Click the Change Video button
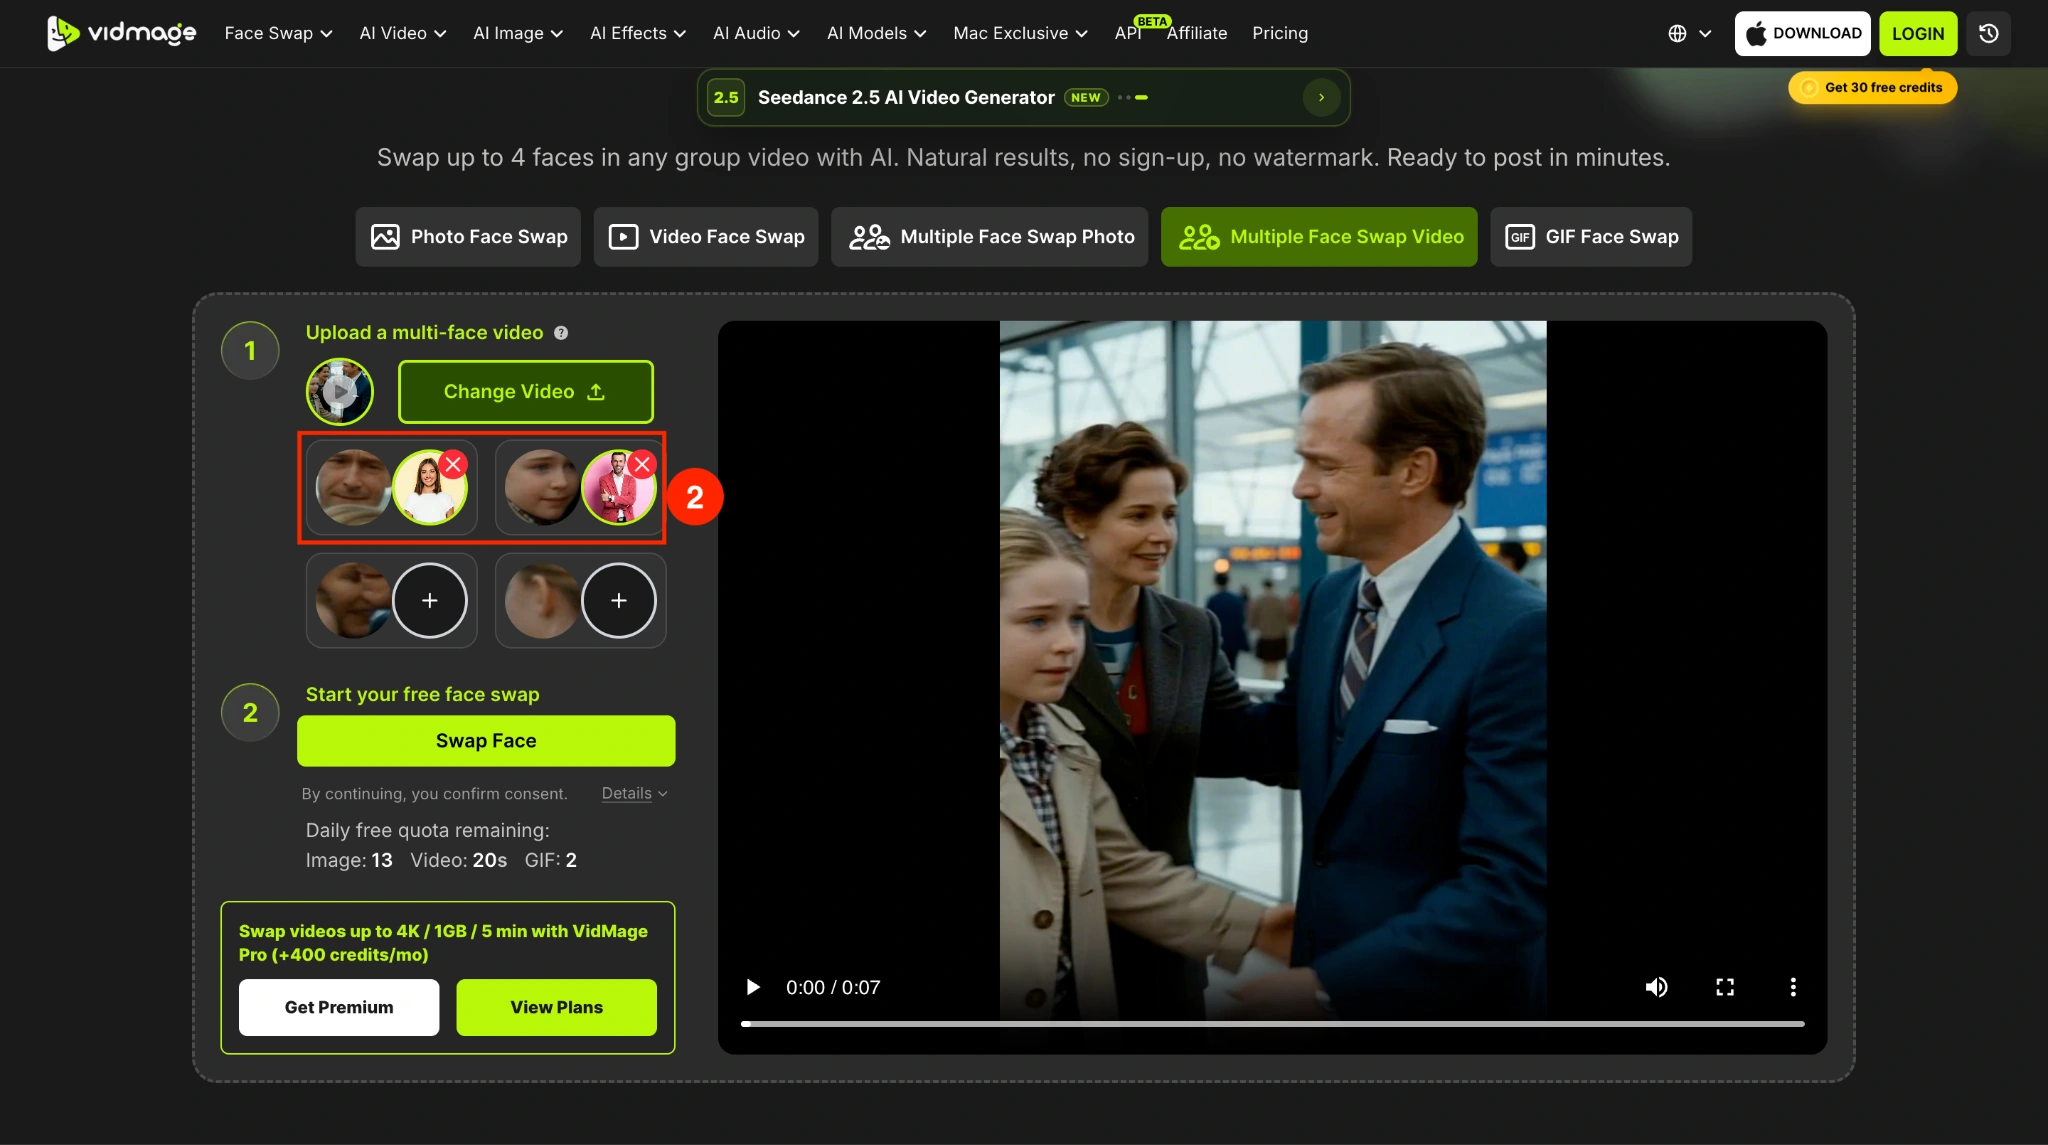The width and height of the screenshot is (2048, 1145). click(x=526, y=392)
